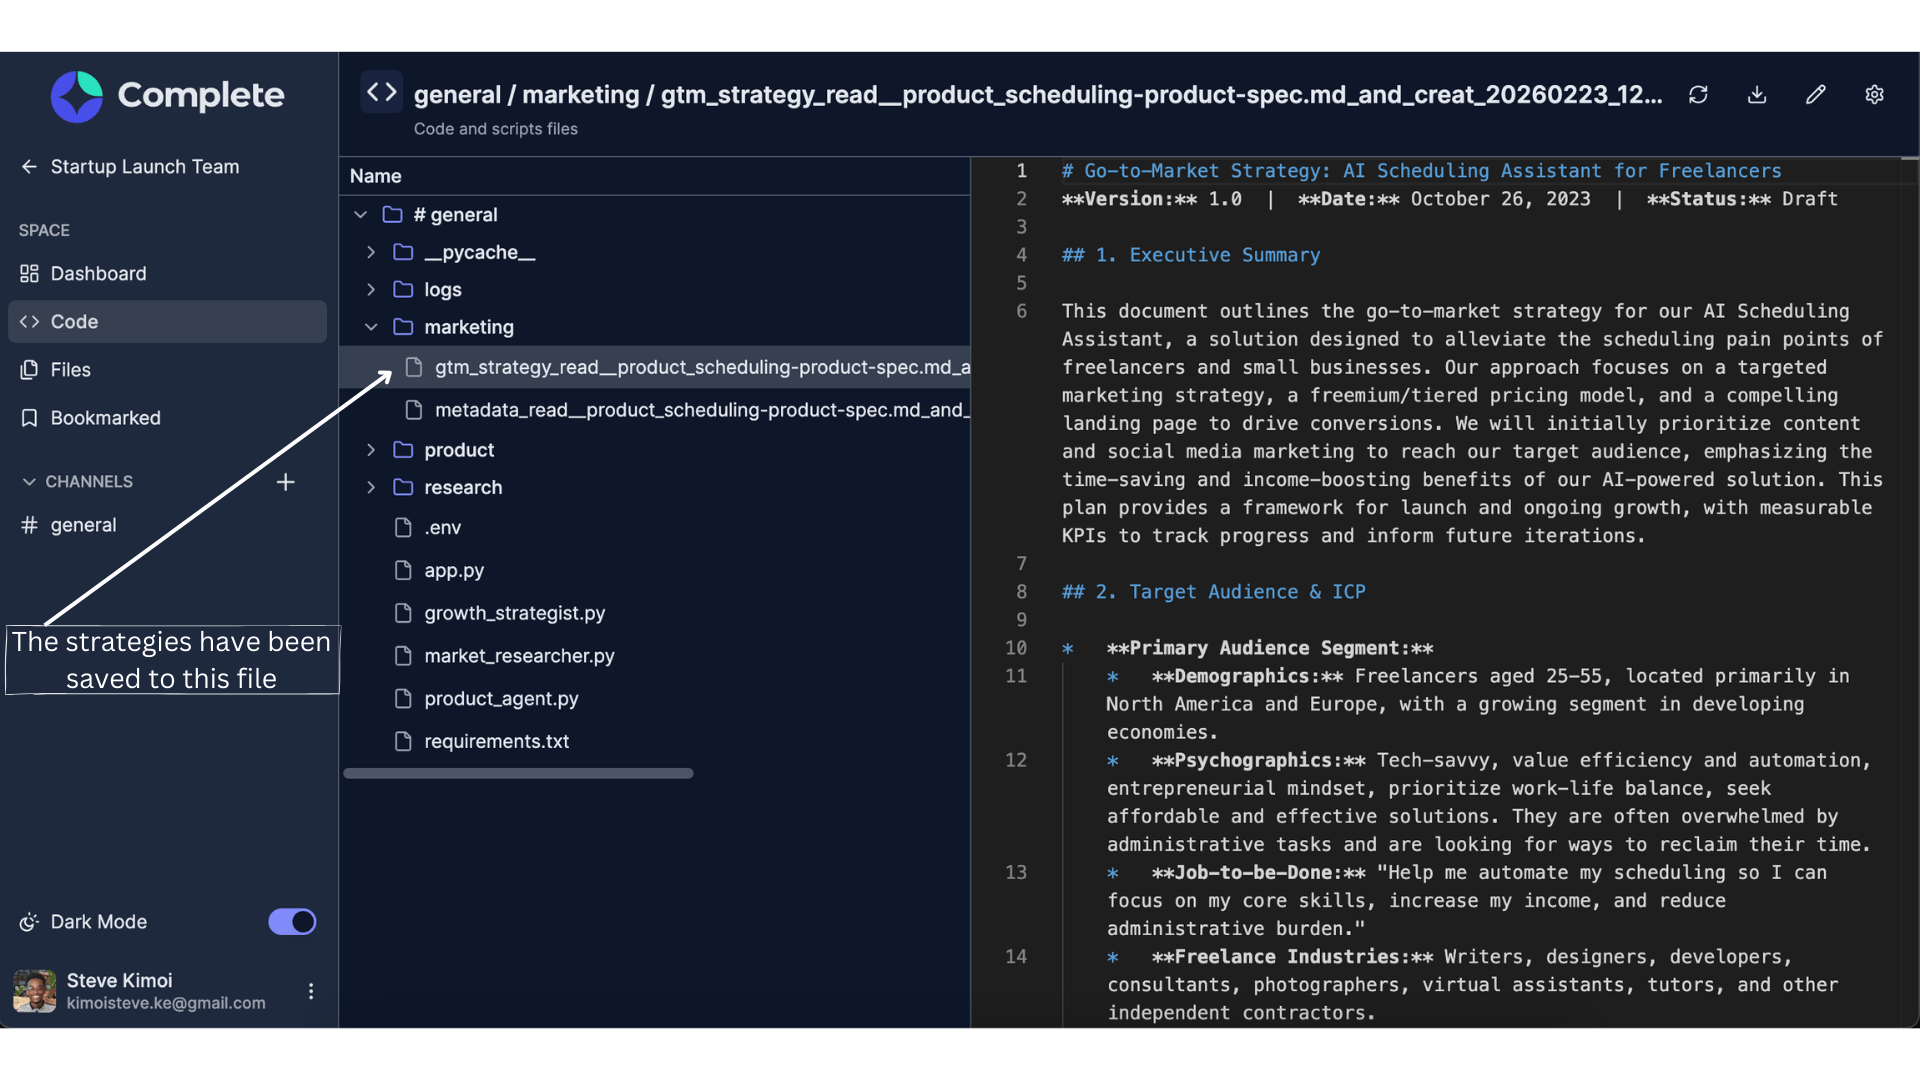
Task: Expand the __pycache__ folder
Action: tap(371, 252)
